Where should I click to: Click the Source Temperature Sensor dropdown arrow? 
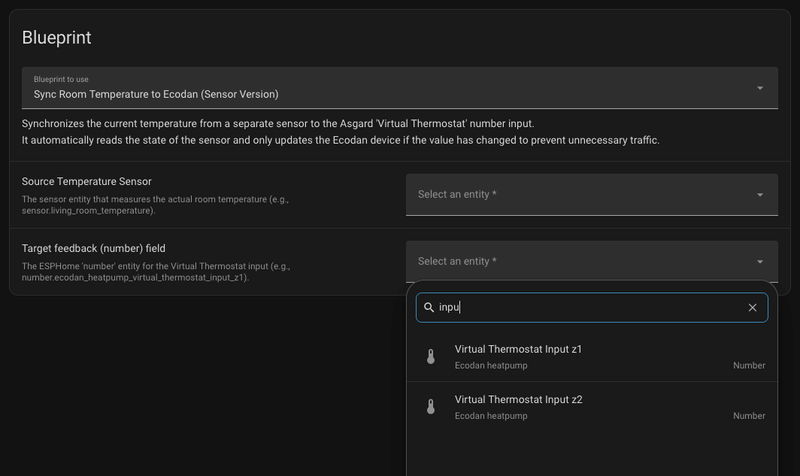tap(760, 195)
